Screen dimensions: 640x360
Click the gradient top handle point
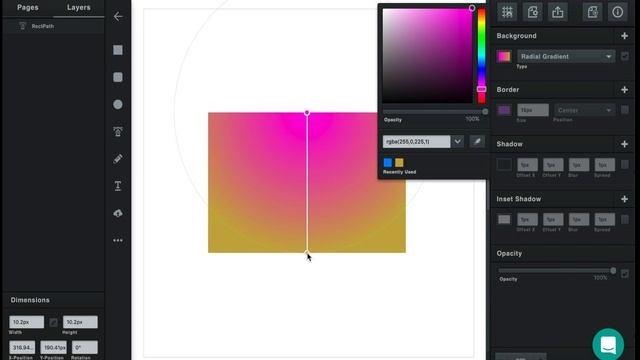[307, 113]
